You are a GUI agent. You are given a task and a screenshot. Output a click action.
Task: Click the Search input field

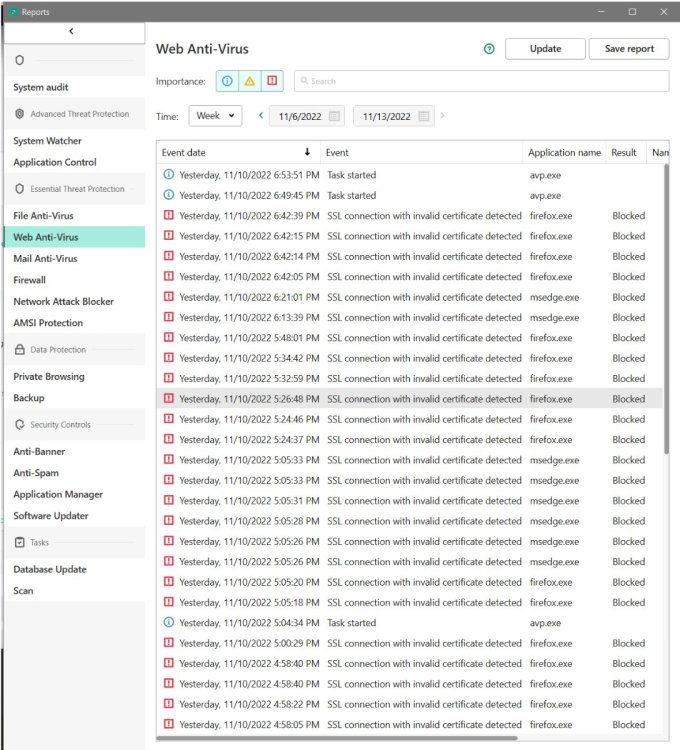point(482,81)
